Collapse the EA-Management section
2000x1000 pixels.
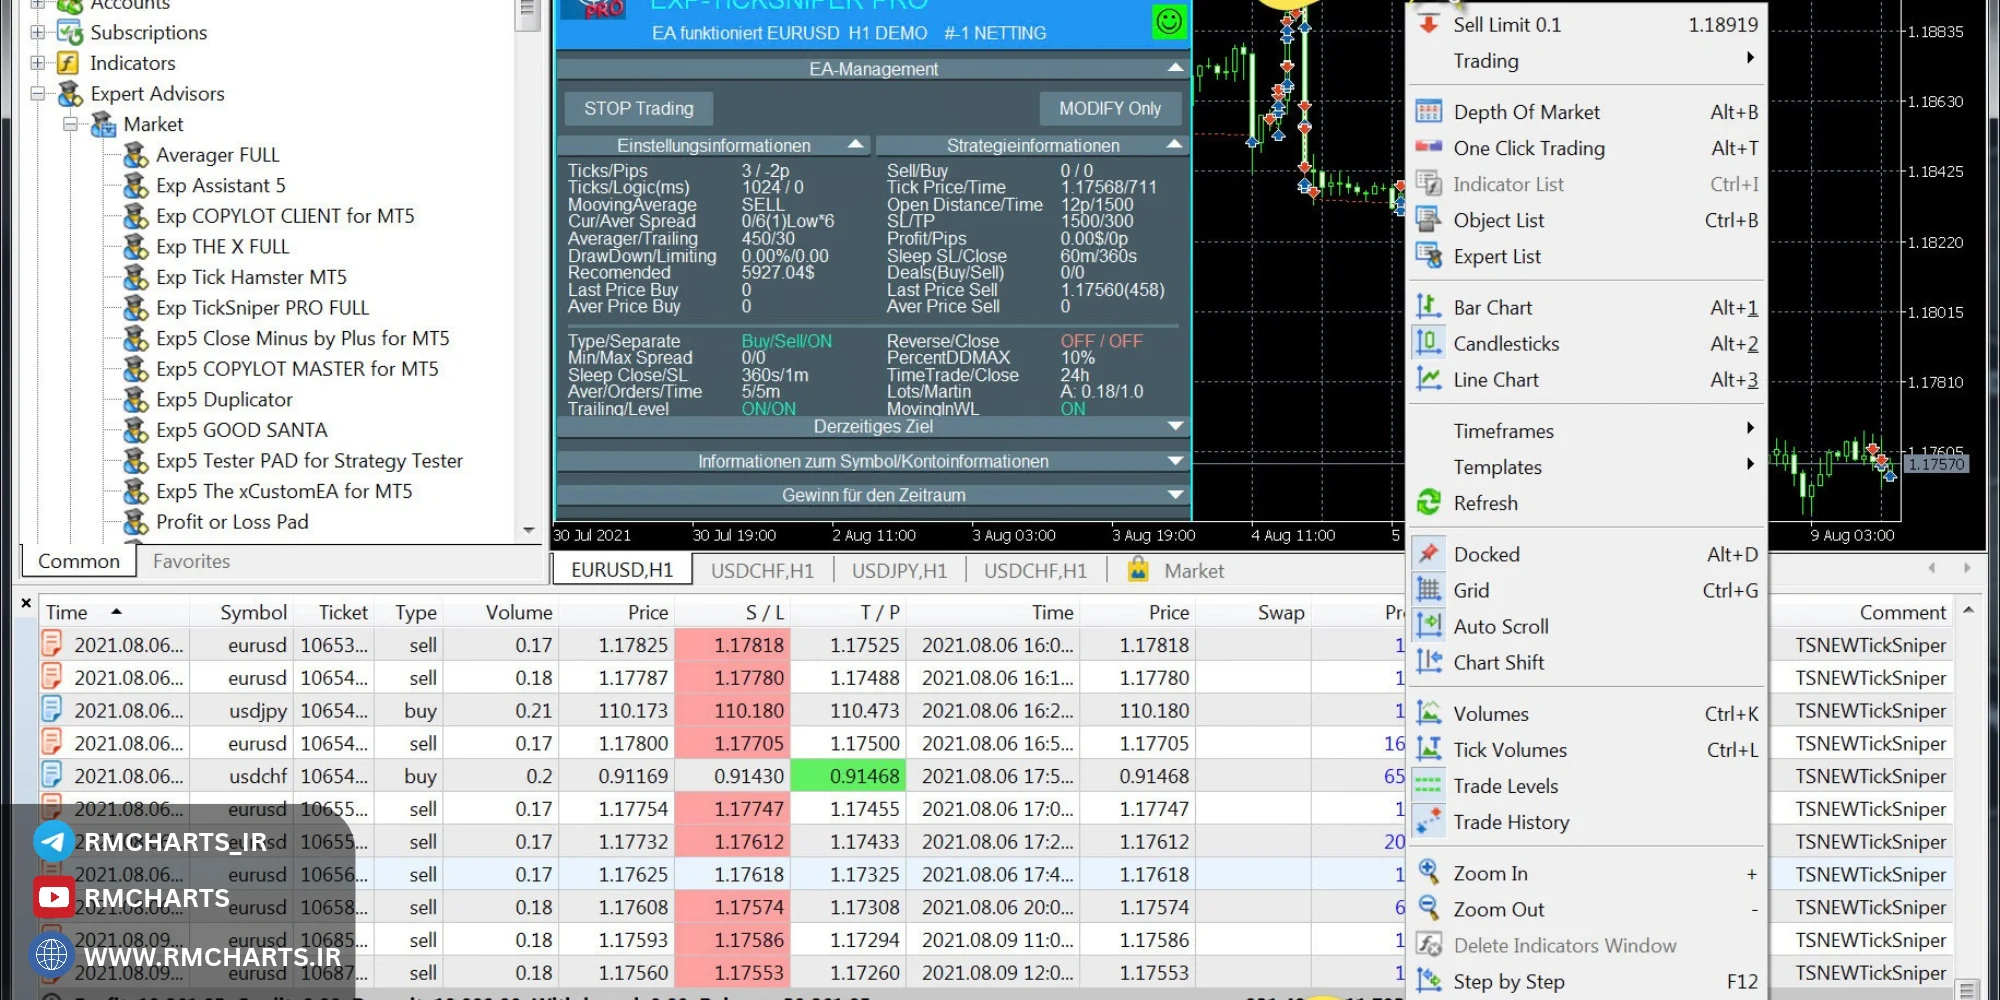tap(1176, 68)
